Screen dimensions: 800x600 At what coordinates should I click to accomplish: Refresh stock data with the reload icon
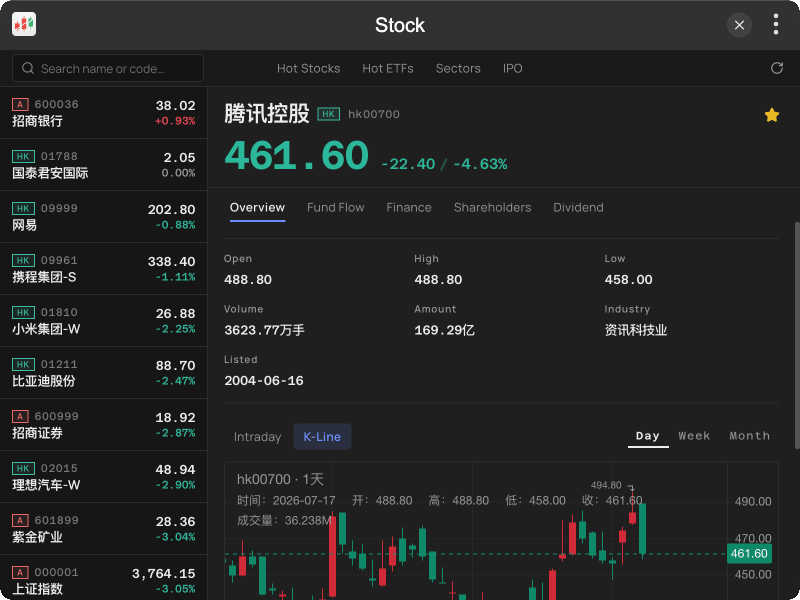pos(777,68)
